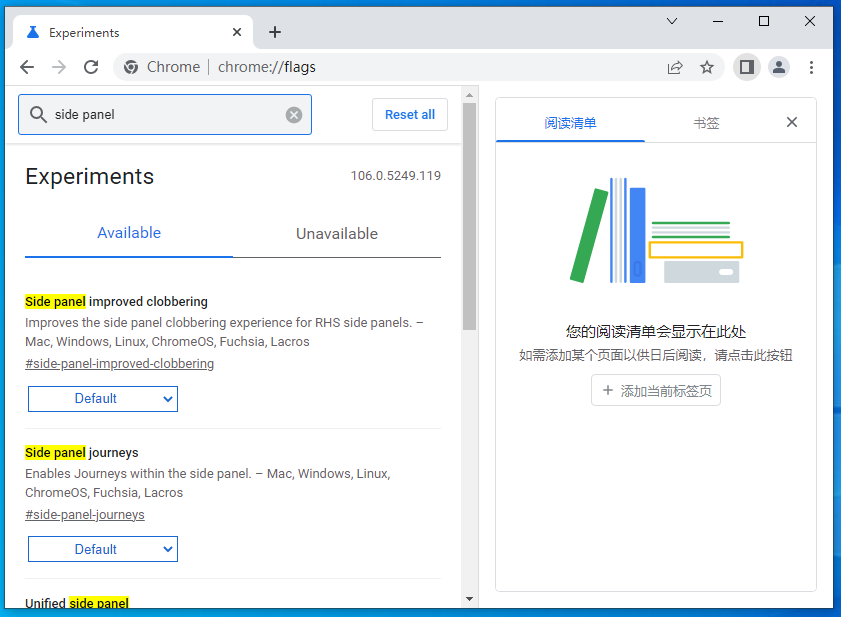Open dropdown for Side panel improved clobbering

pos(103,399)
